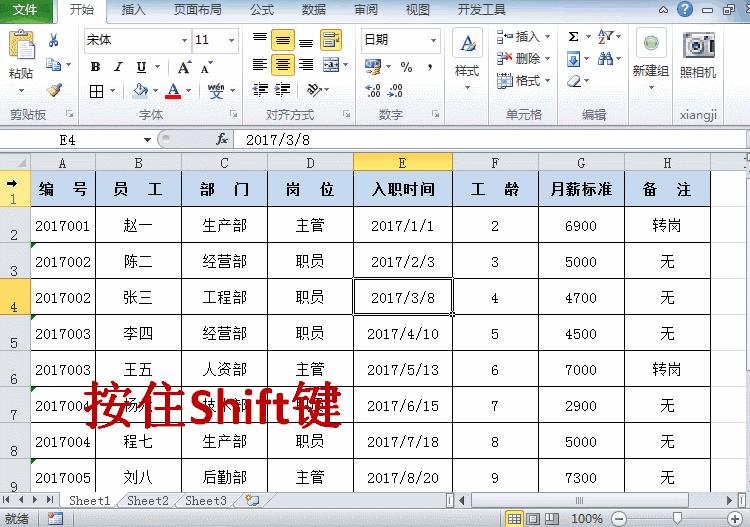750x527 pixels.
Task: Increase font size with large A icon
Action: click(184, 67)
